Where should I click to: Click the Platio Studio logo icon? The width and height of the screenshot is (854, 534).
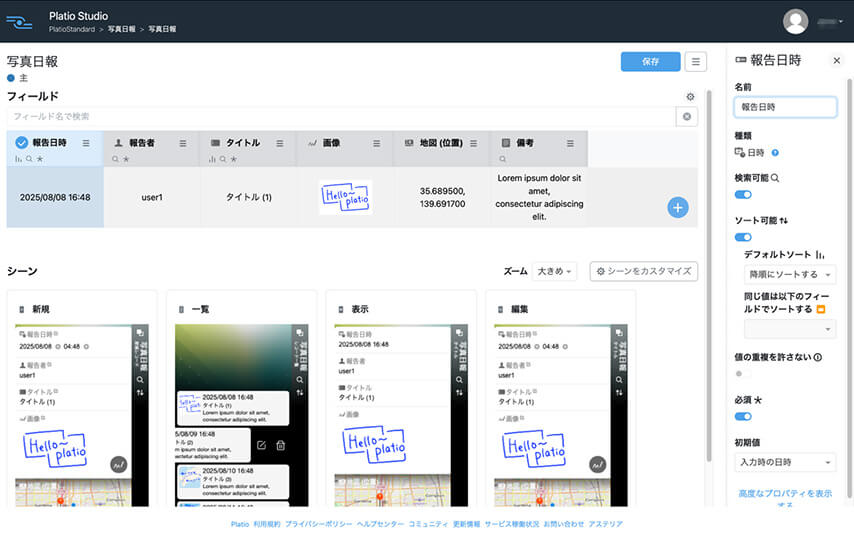click(19, 21)
